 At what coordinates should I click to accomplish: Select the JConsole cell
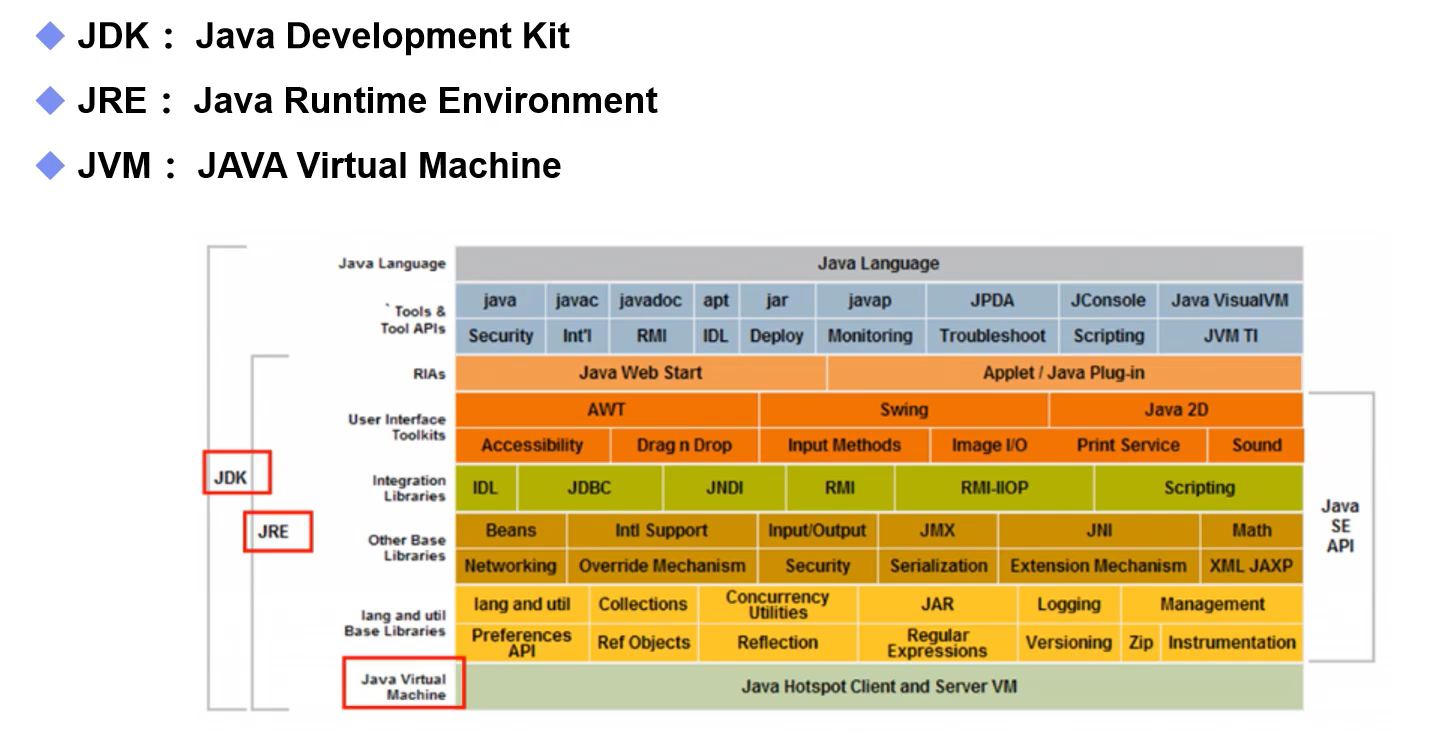click(x=1108, y=301)
